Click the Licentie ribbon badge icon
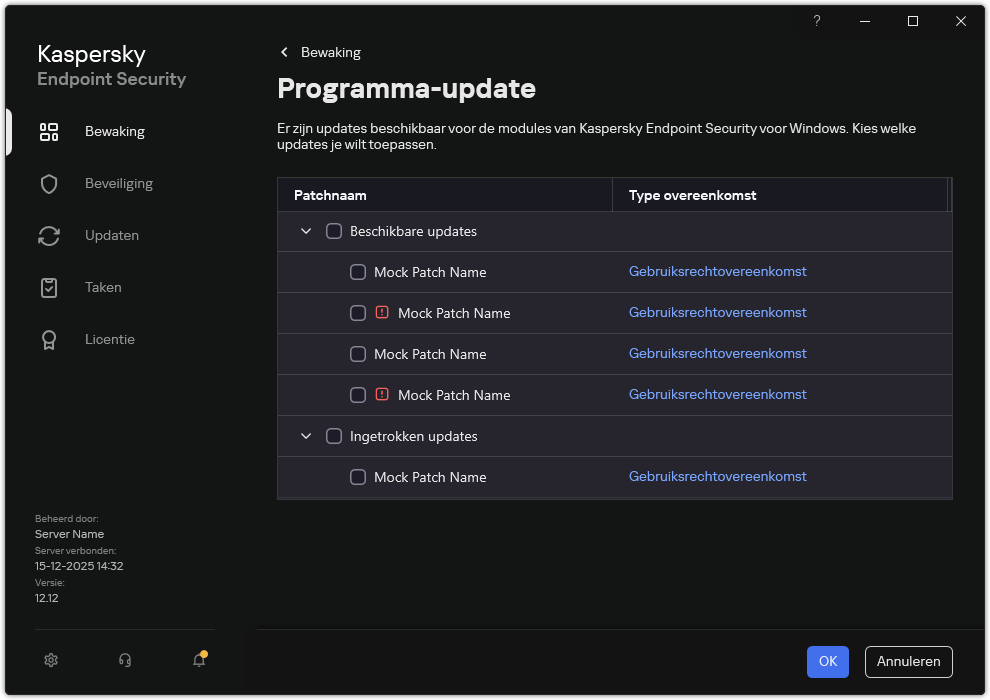 pyautogui.click(x=49, y=340)
